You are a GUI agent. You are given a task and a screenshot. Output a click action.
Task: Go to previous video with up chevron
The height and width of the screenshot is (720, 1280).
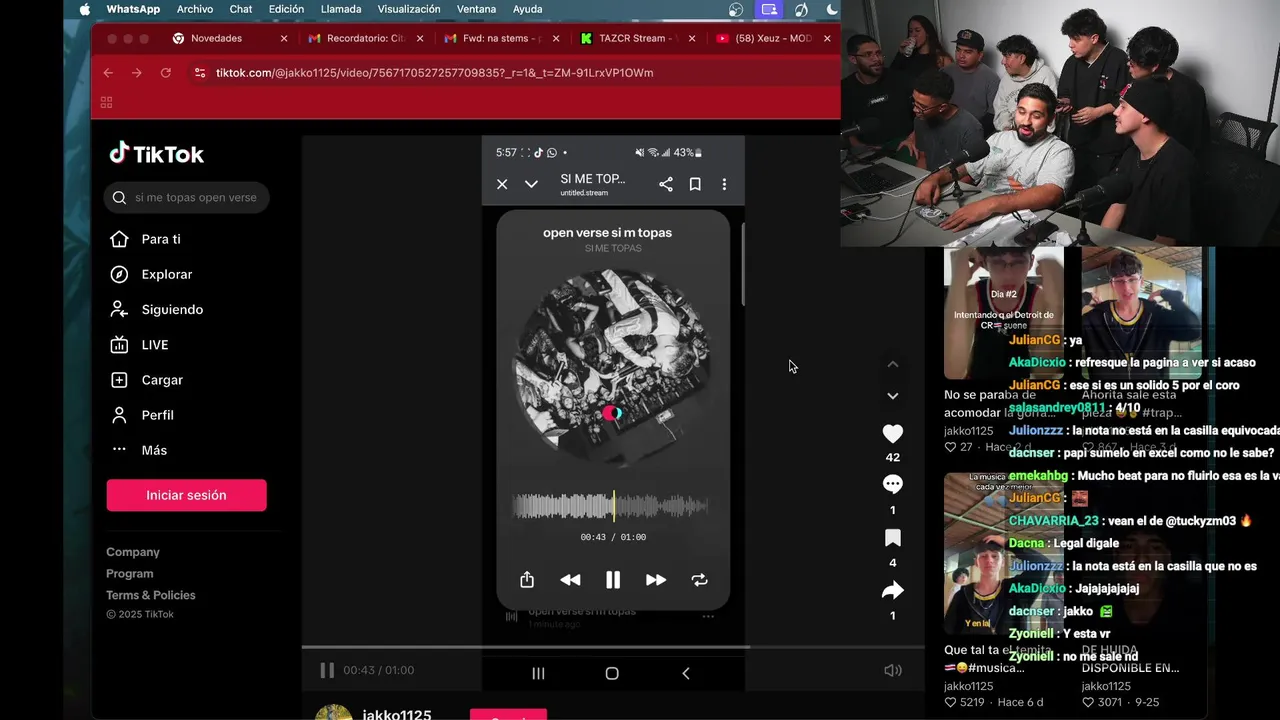[893, 364]
